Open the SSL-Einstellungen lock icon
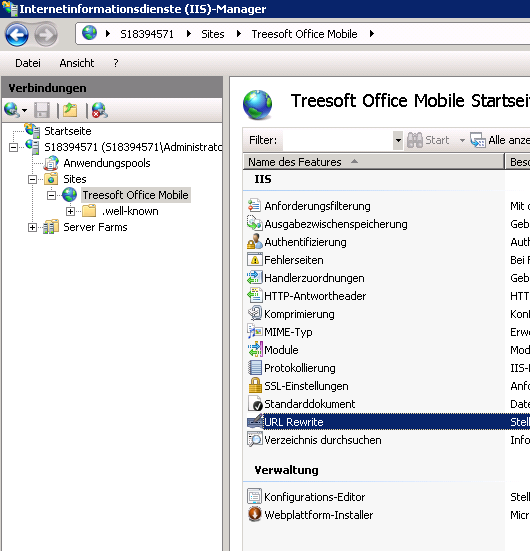The height and width of the screenshot is (551, 530). point(255,385)
